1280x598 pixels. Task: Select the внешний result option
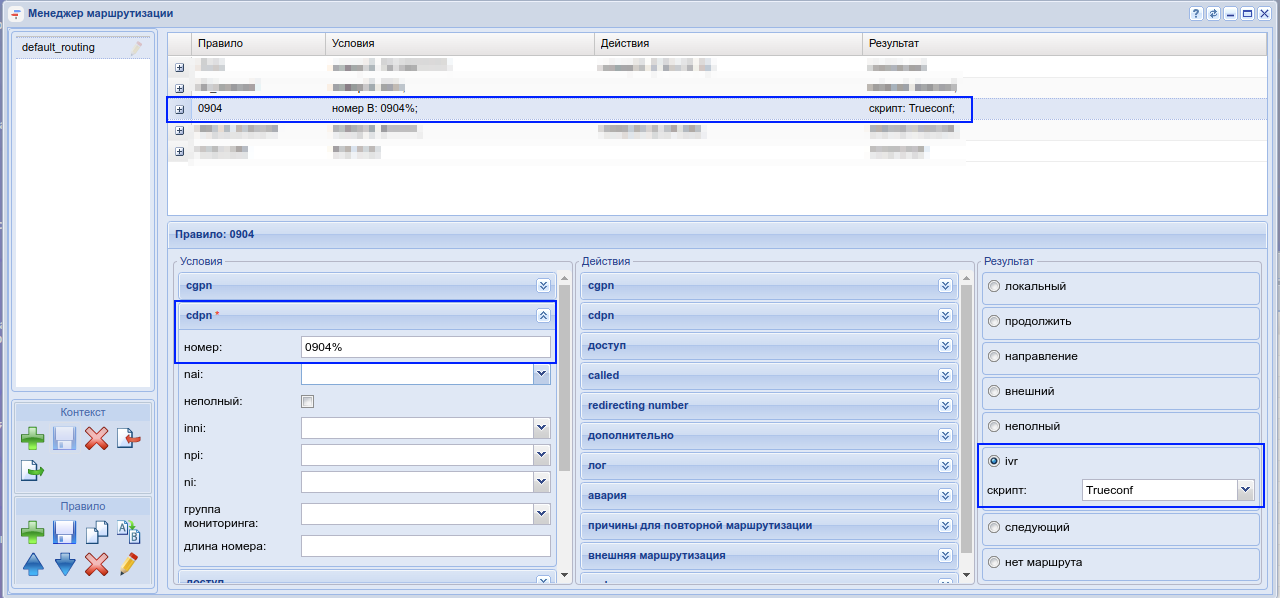point(994,391)
